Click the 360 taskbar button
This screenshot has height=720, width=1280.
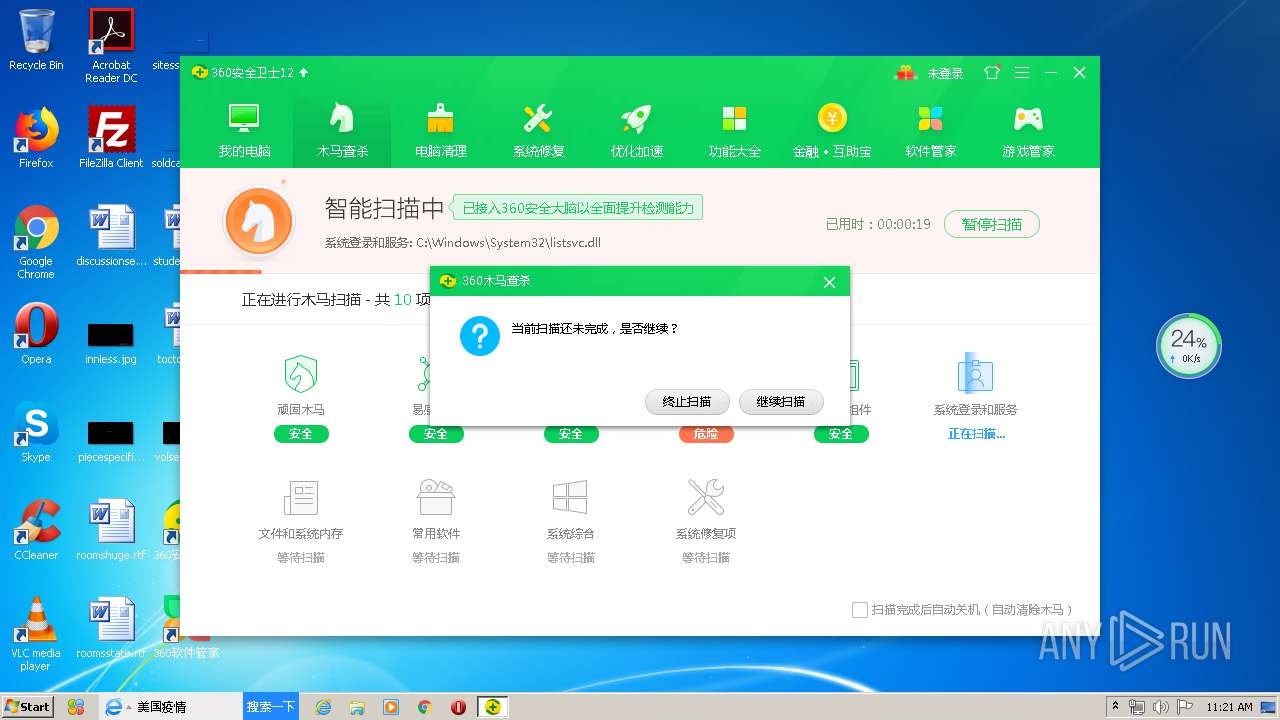492,707
